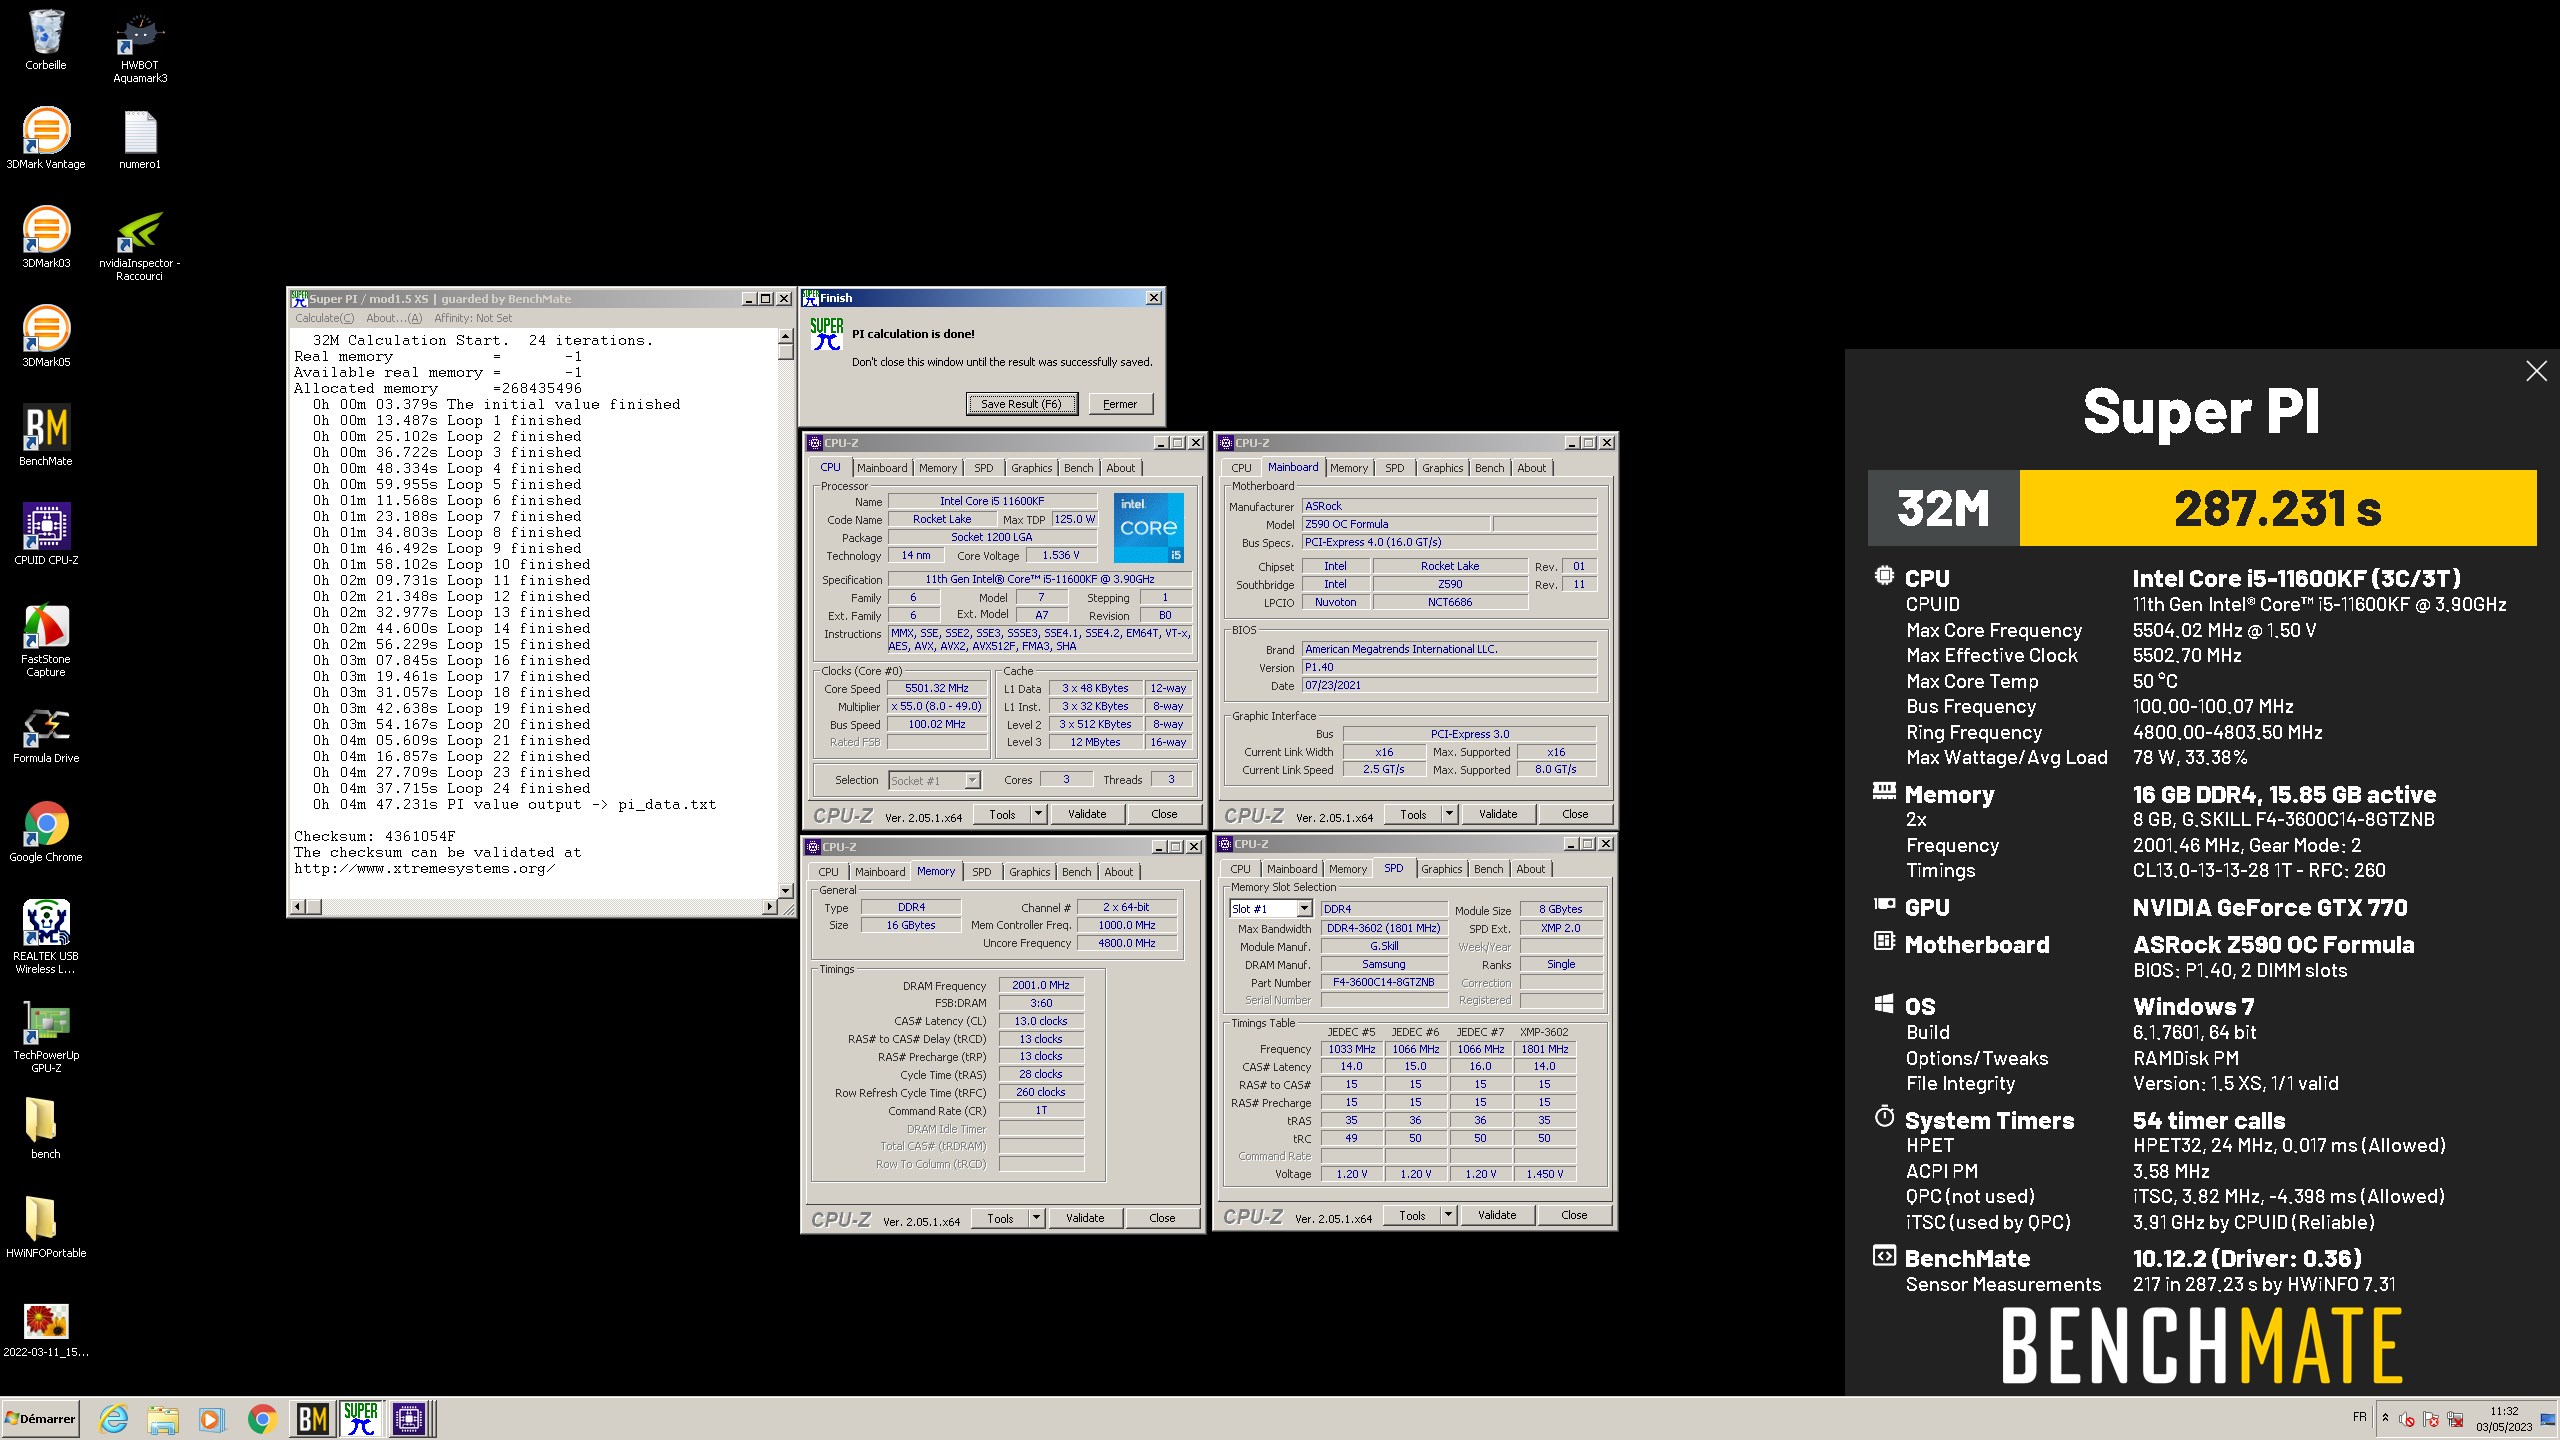Screen dimensions: 2560x1440
Task: Launch BenchMate desktop icon
Action: click(x=46, y=435)
